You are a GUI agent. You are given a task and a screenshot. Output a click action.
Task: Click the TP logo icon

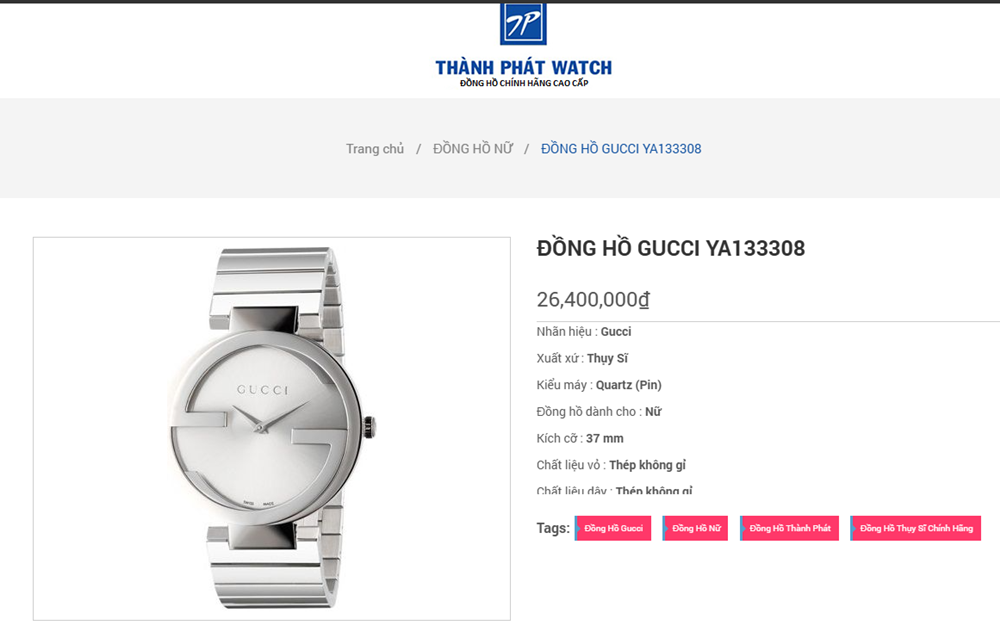(x=523, y=24)
